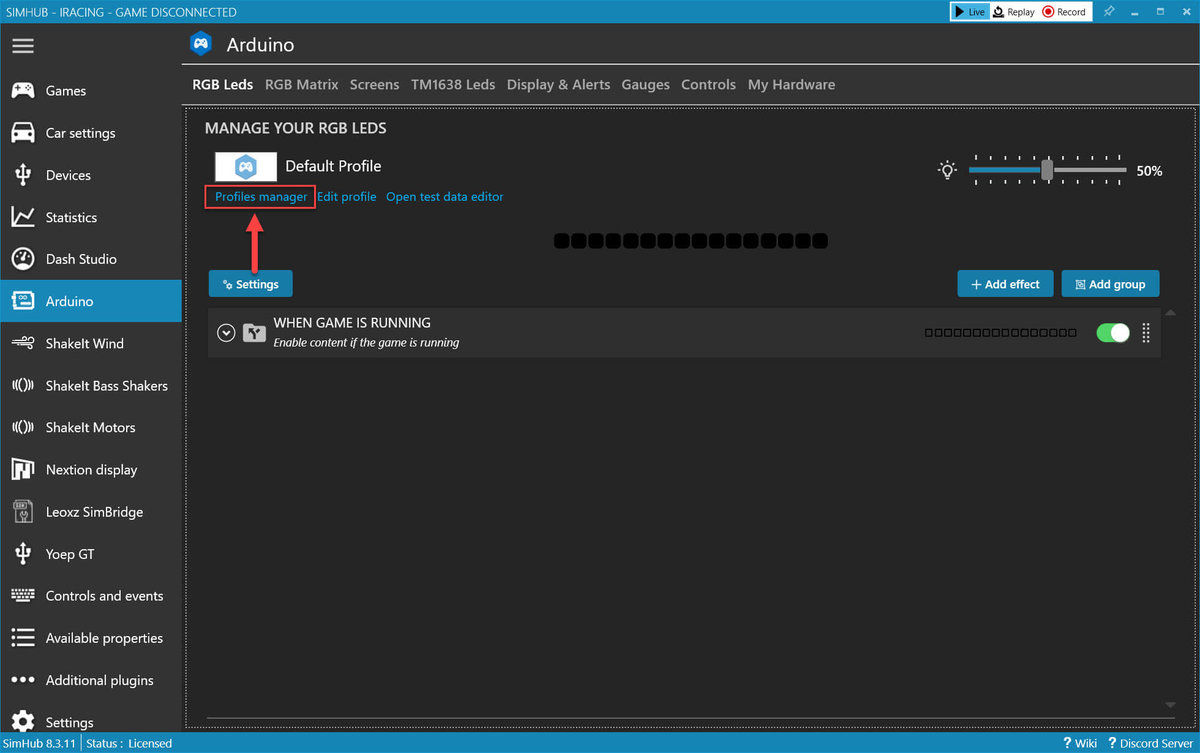Click the Devices USB icon
The width and height of the screenshot is (1200, 753).
pyautogui.click(x=23, y=175)
